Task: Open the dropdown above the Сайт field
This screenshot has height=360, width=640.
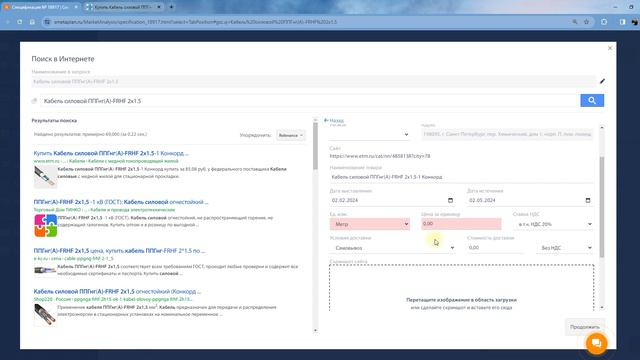Action: point(370,134)
